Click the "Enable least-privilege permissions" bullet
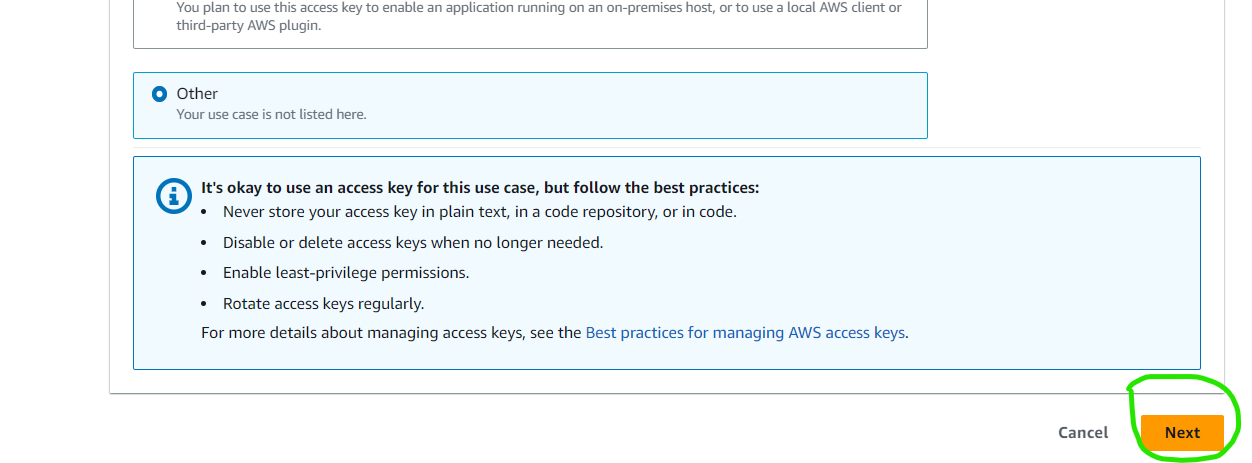Screen dimensions: 1252x463 pyautogui.click(x=346, y=272)
